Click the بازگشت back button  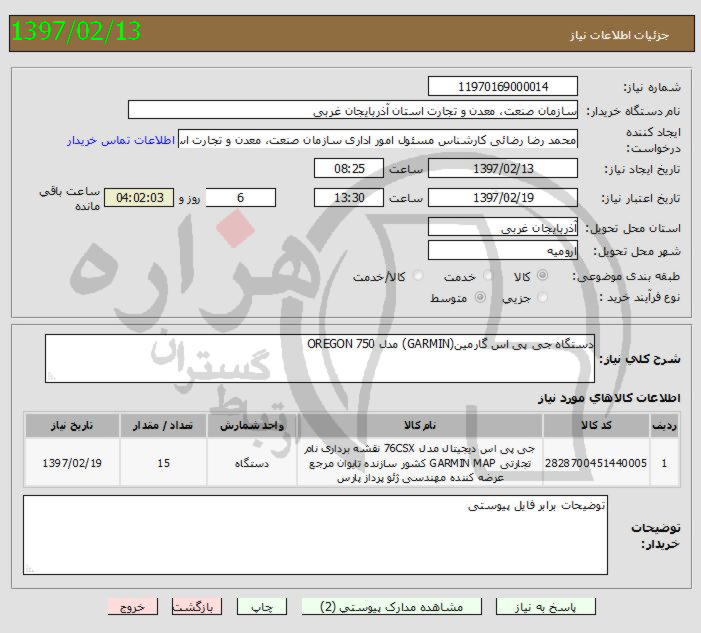click(197, 607)
